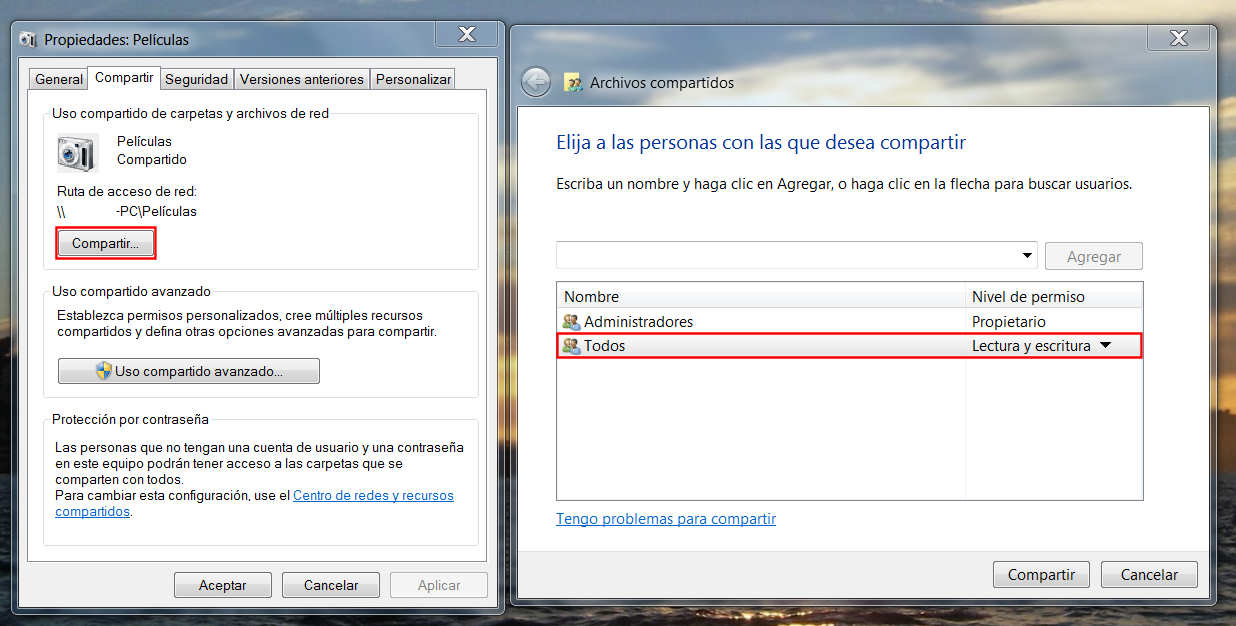Click the Nombre column header
This screenshot has height=626, width=1236.
[761, 296]
